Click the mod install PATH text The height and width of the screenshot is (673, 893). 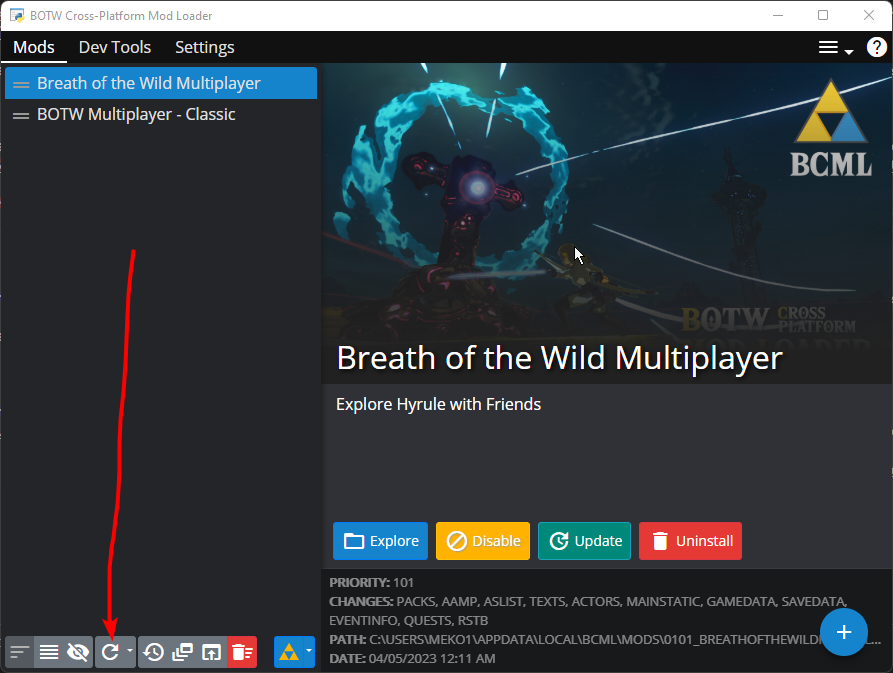point(605,640)
